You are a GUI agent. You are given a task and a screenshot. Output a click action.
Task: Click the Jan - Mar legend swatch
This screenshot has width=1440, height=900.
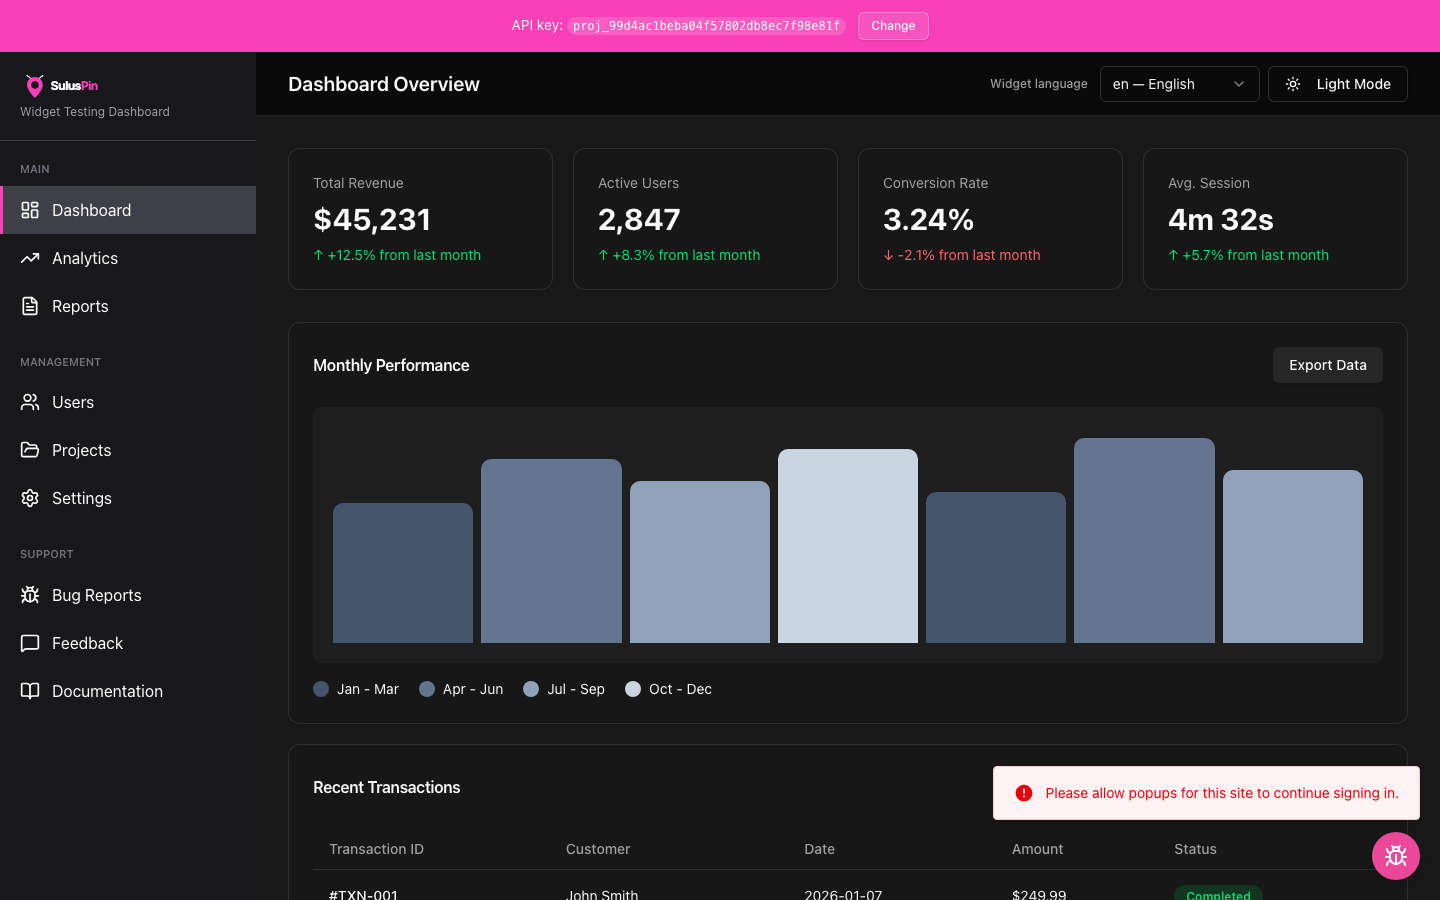(321, 689)
